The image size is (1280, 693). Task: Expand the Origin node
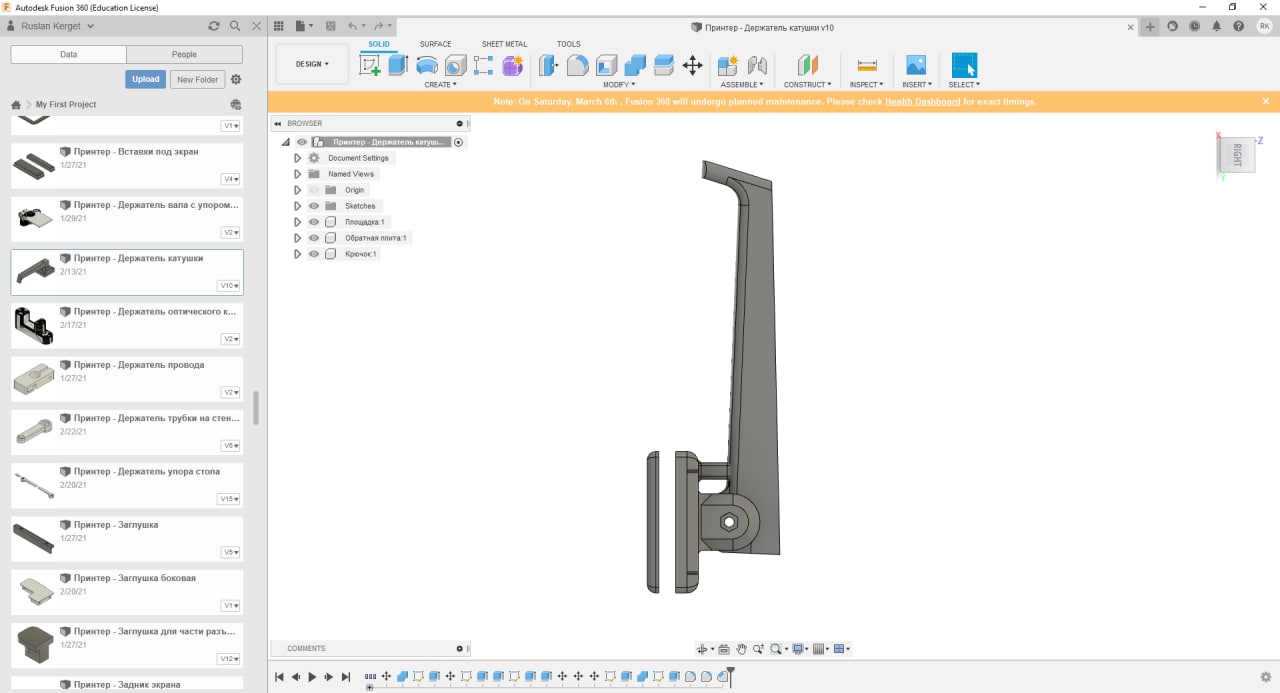[x=297, y=190]
